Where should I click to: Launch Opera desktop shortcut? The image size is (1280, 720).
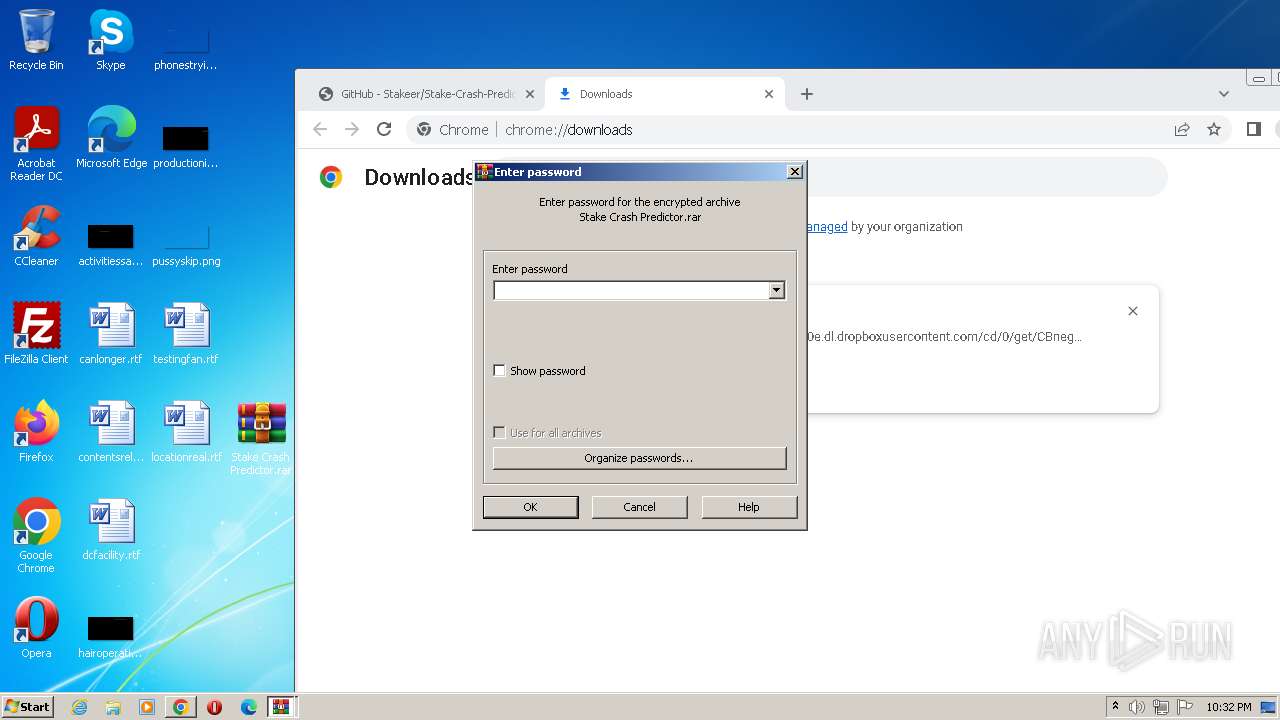[36, 628]
